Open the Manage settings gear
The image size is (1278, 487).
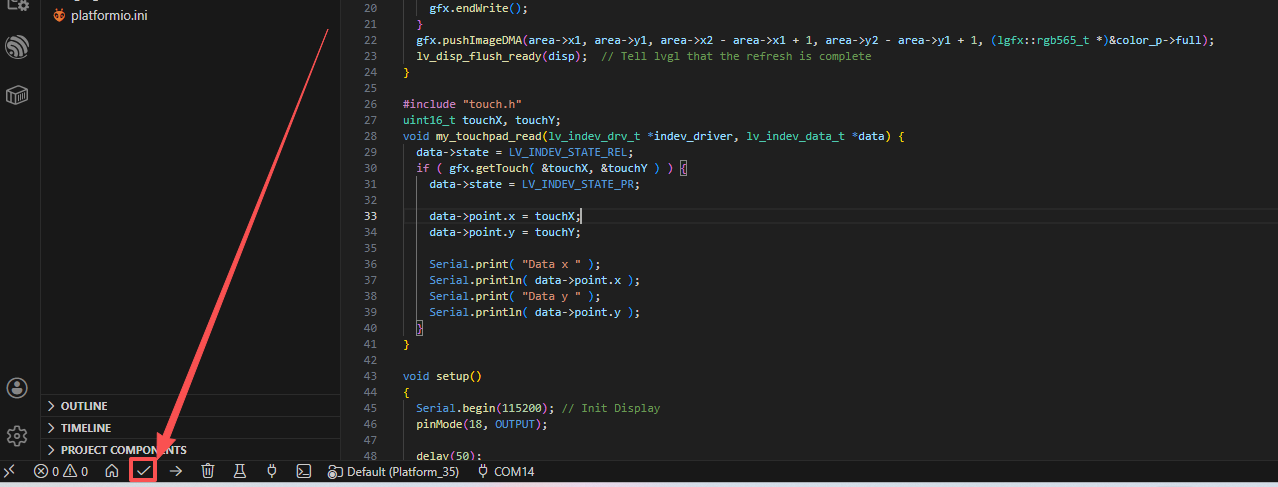tap(17, 436)
